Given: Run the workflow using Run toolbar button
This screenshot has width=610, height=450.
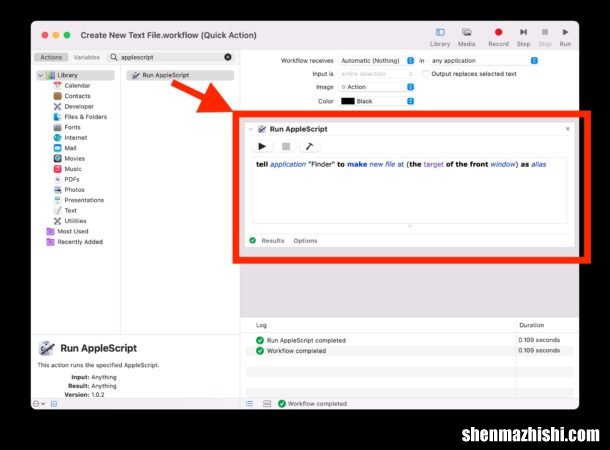Looking at the screenshot, I should [565, 37].
